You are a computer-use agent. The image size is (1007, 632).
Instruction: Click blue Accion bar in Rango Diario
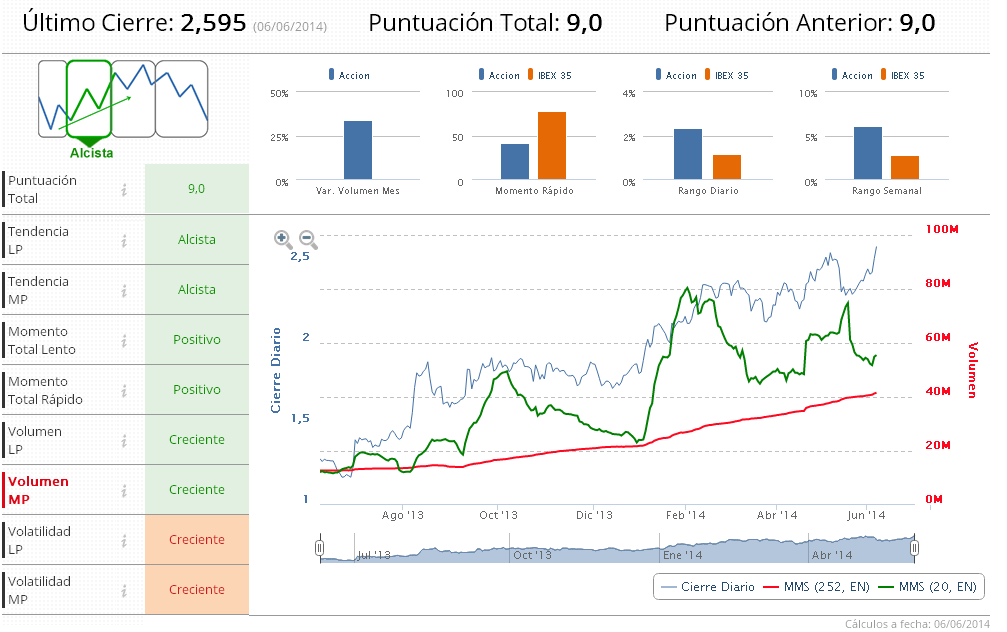click(x=688, y=154)
